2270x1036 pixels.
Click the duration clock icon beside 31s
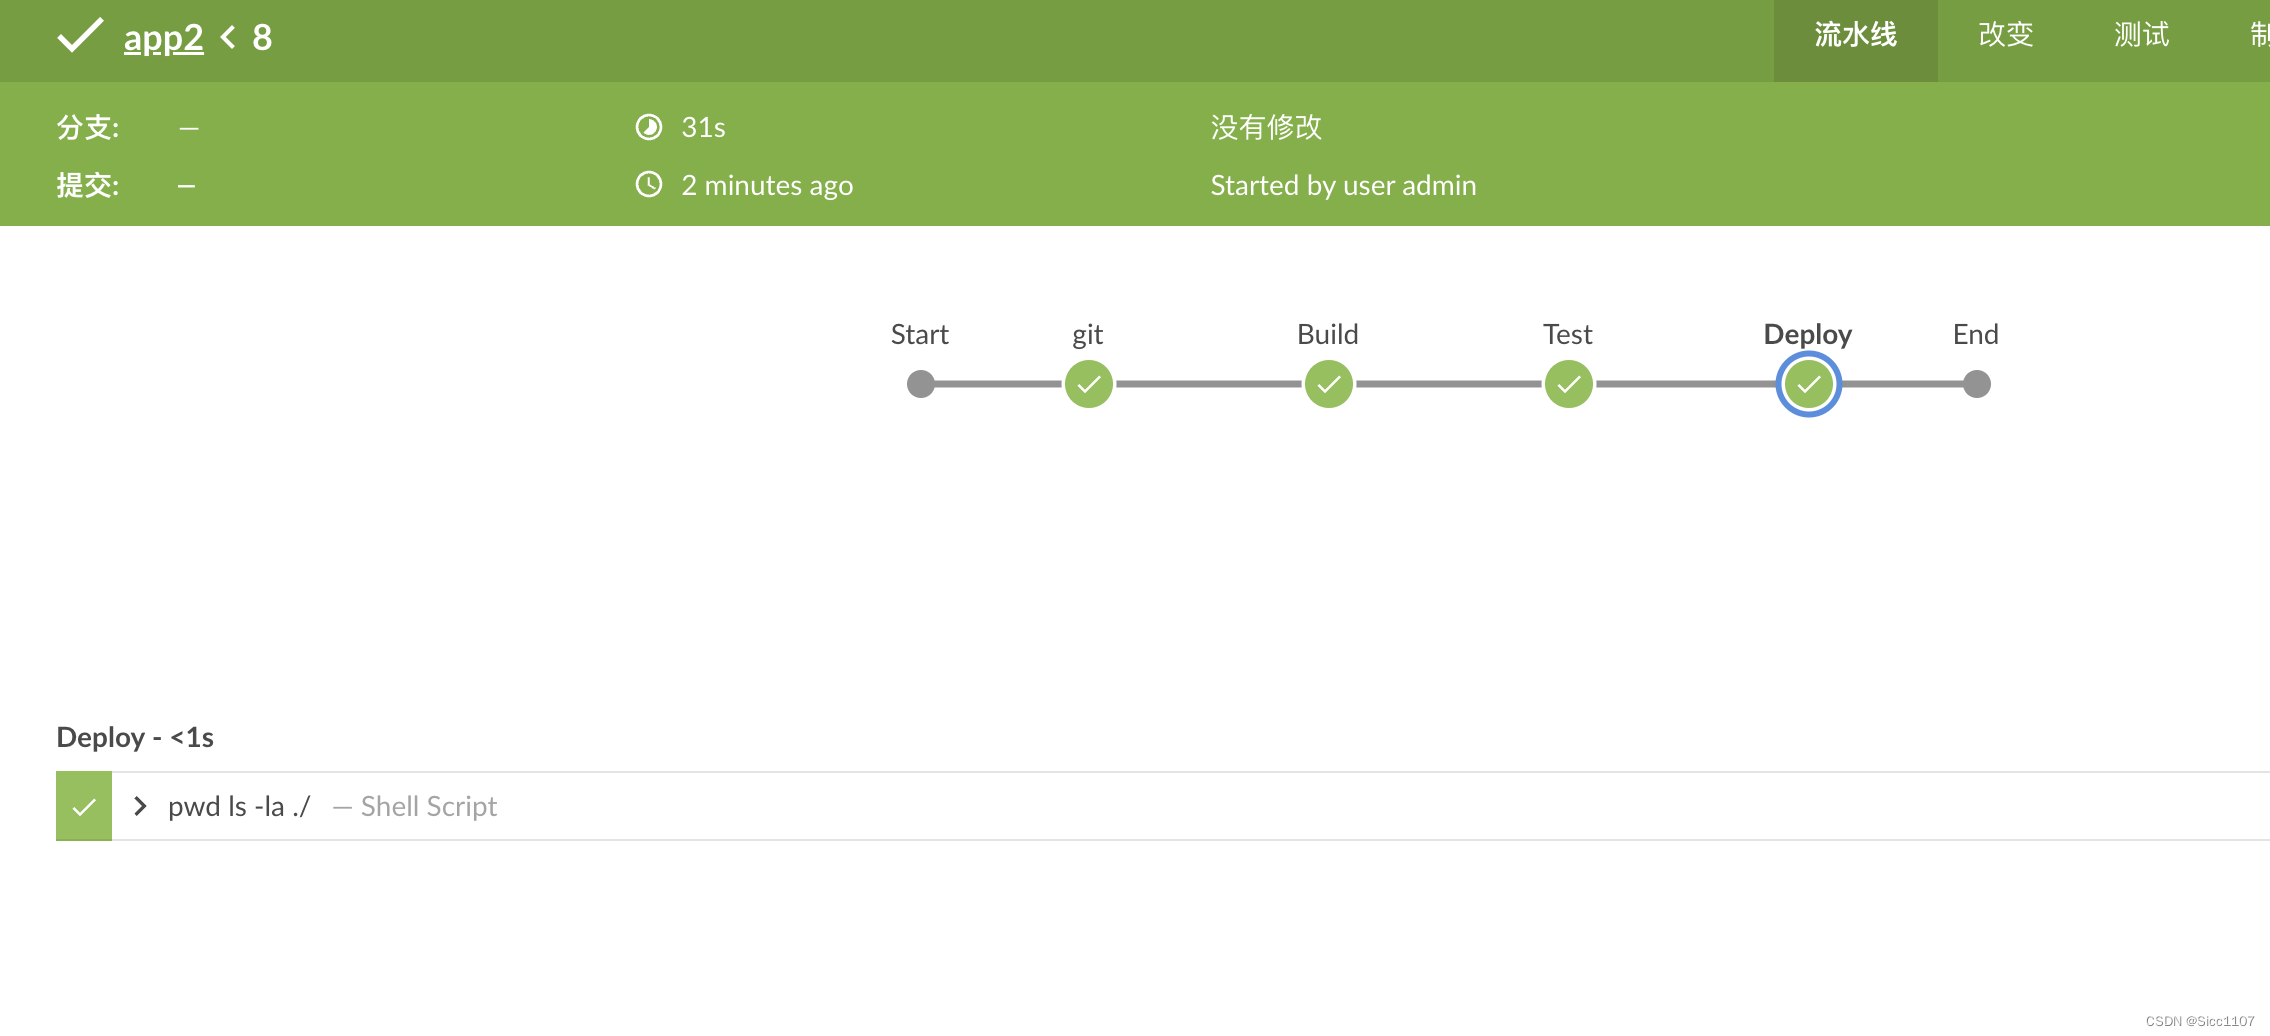(x=649, y=127)
